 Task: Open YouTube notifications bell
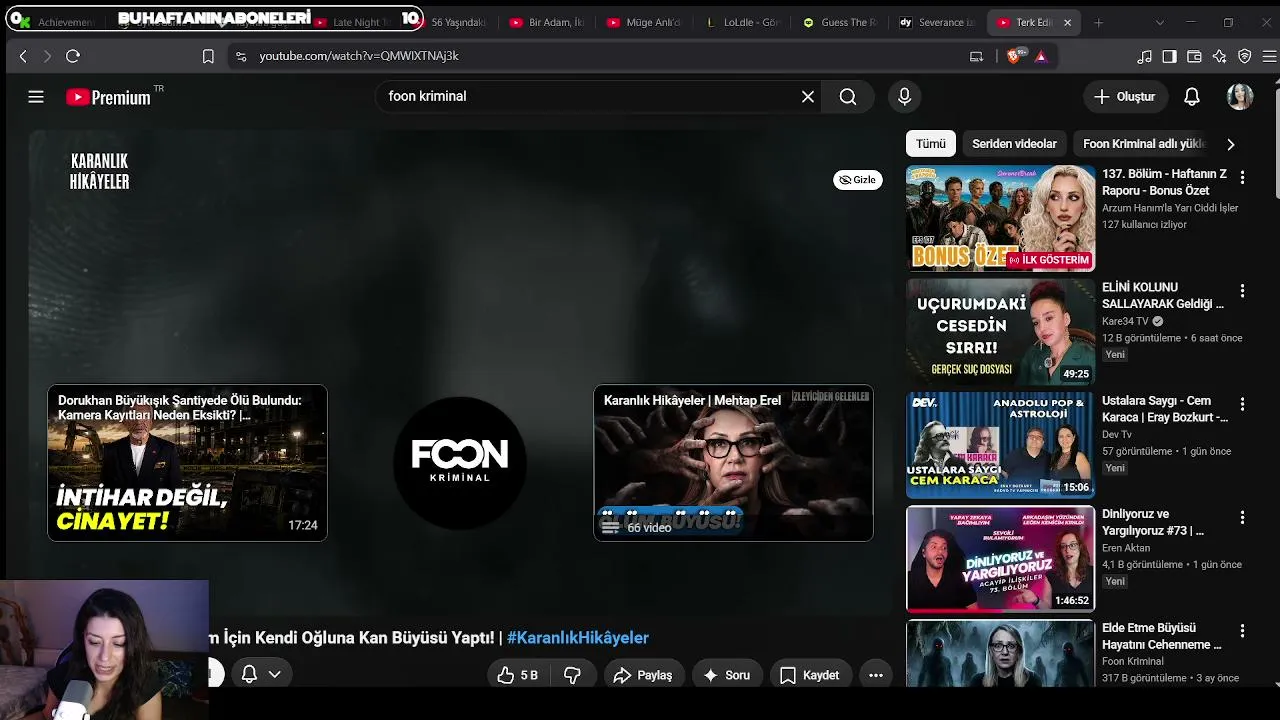[x=1192, y=97]
